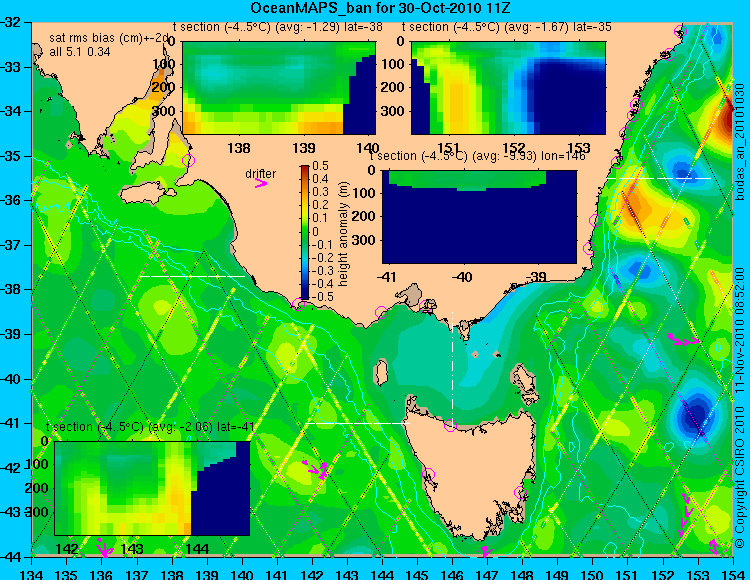Image resolution: width=750 pixels, height=580 pixels.
Task: Click longitude label 134 on bottom axis
Action: (x=32, y=574)
